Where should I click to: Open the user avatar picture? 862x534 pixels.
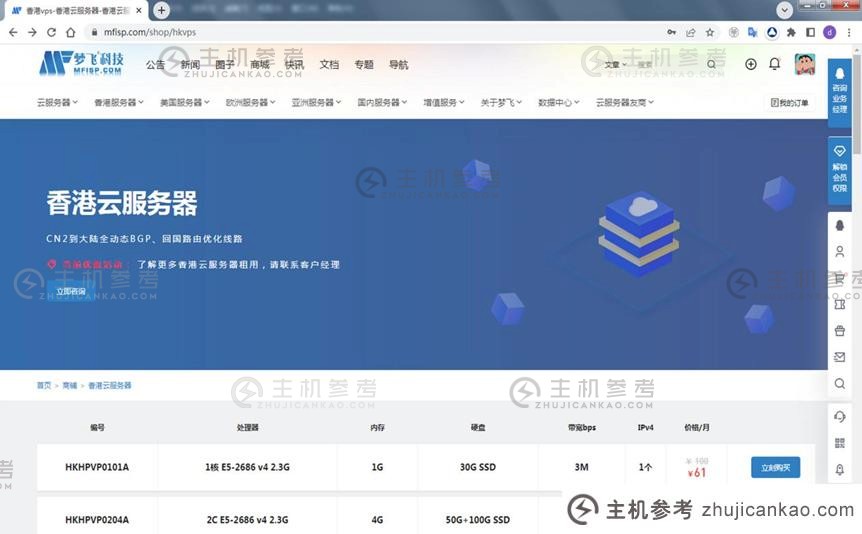click(805, 64)
